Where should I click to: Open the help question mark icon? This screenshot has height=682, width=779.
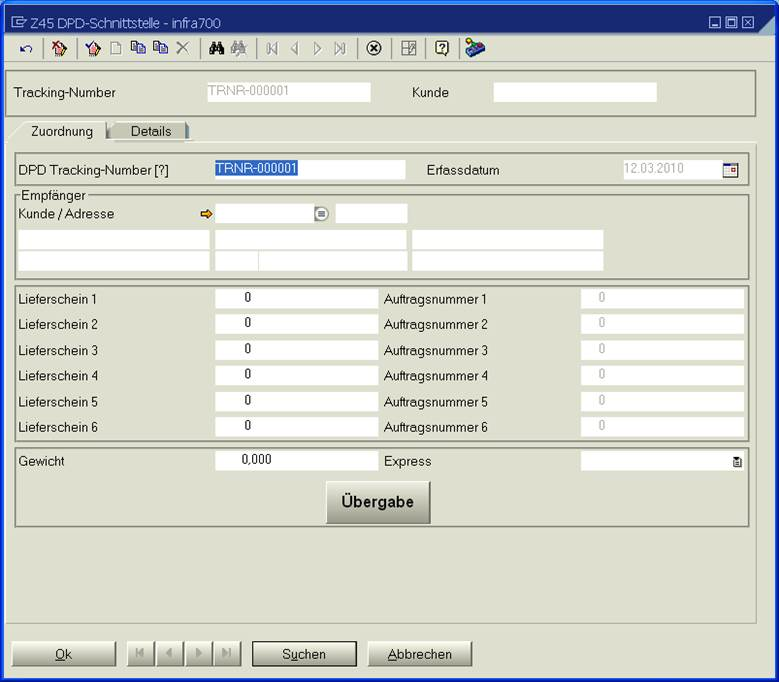click(442, 48)
